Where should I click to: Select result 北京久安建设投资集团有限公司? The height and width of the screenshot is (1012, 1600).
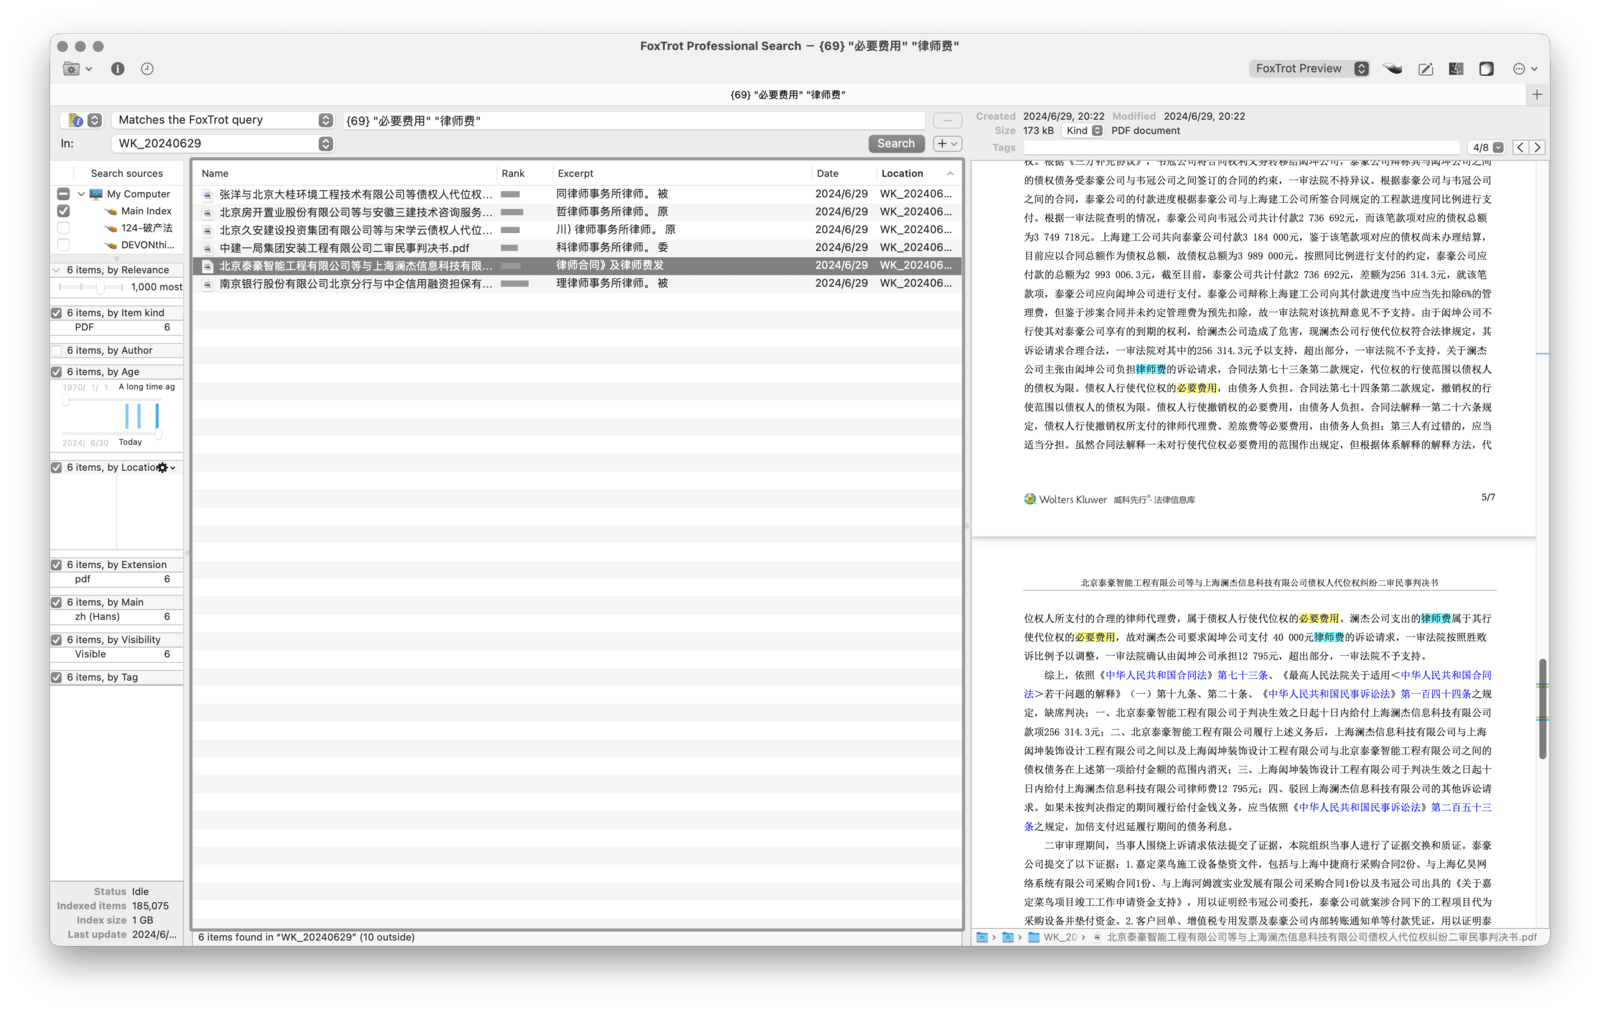point(576,230)
